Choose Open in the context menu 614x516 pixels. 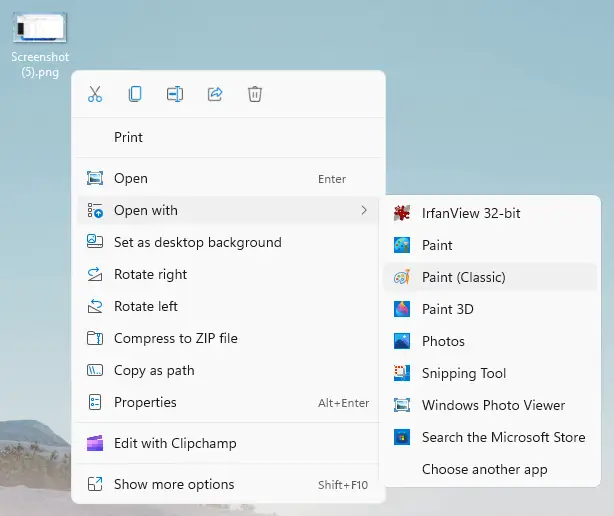tap(228, 179)
